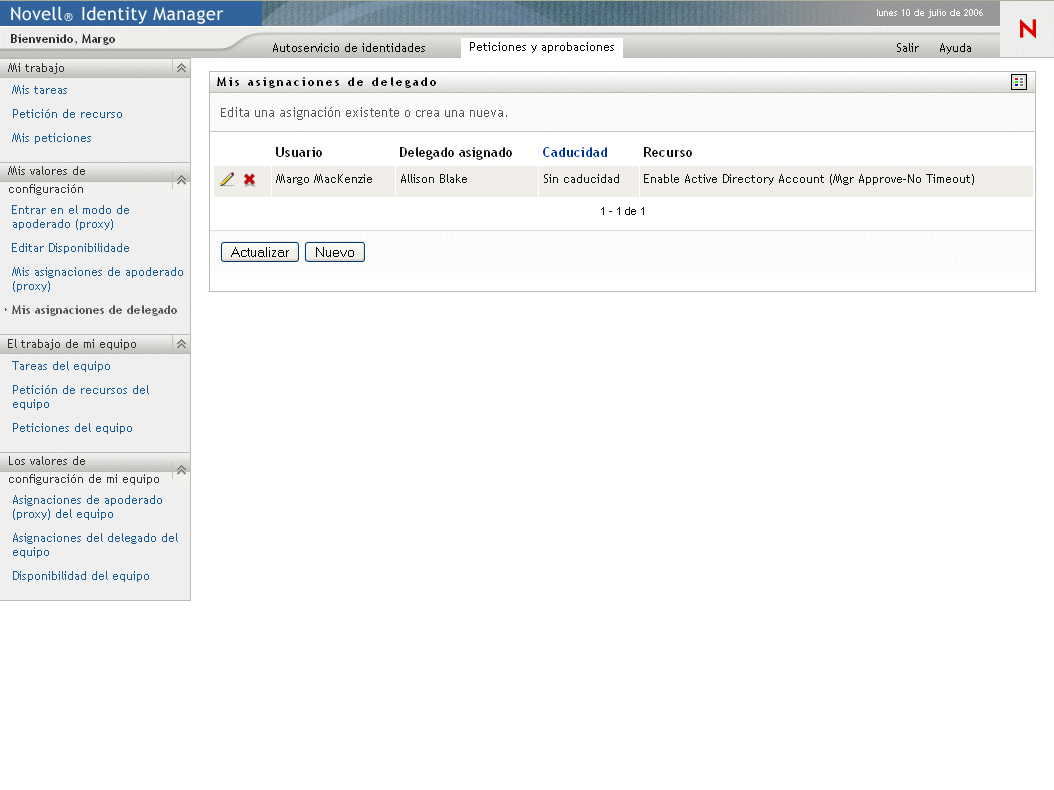Screen dimensions: 1054x790
Task: Open Entrar en el modo de apoderado
Action: (71, 217)
